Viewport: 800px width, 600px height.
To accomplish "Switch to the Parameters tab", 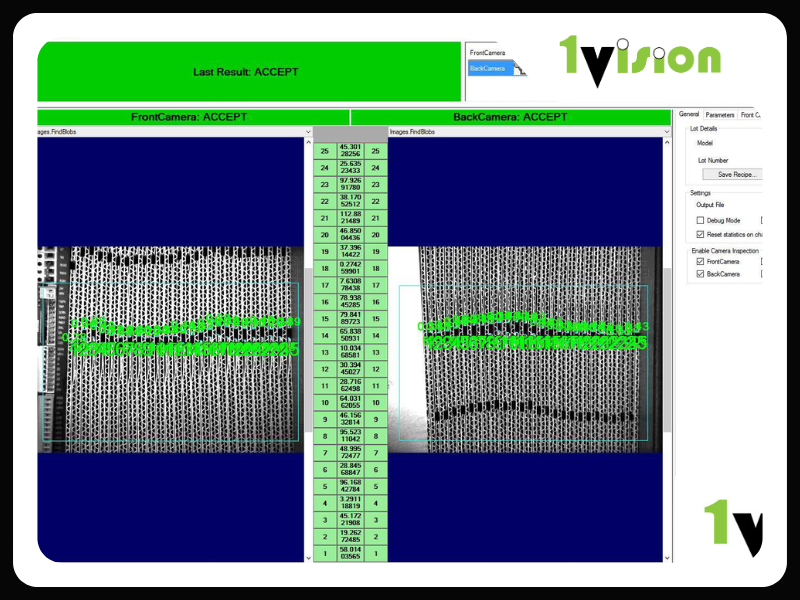I will point(719,115).
